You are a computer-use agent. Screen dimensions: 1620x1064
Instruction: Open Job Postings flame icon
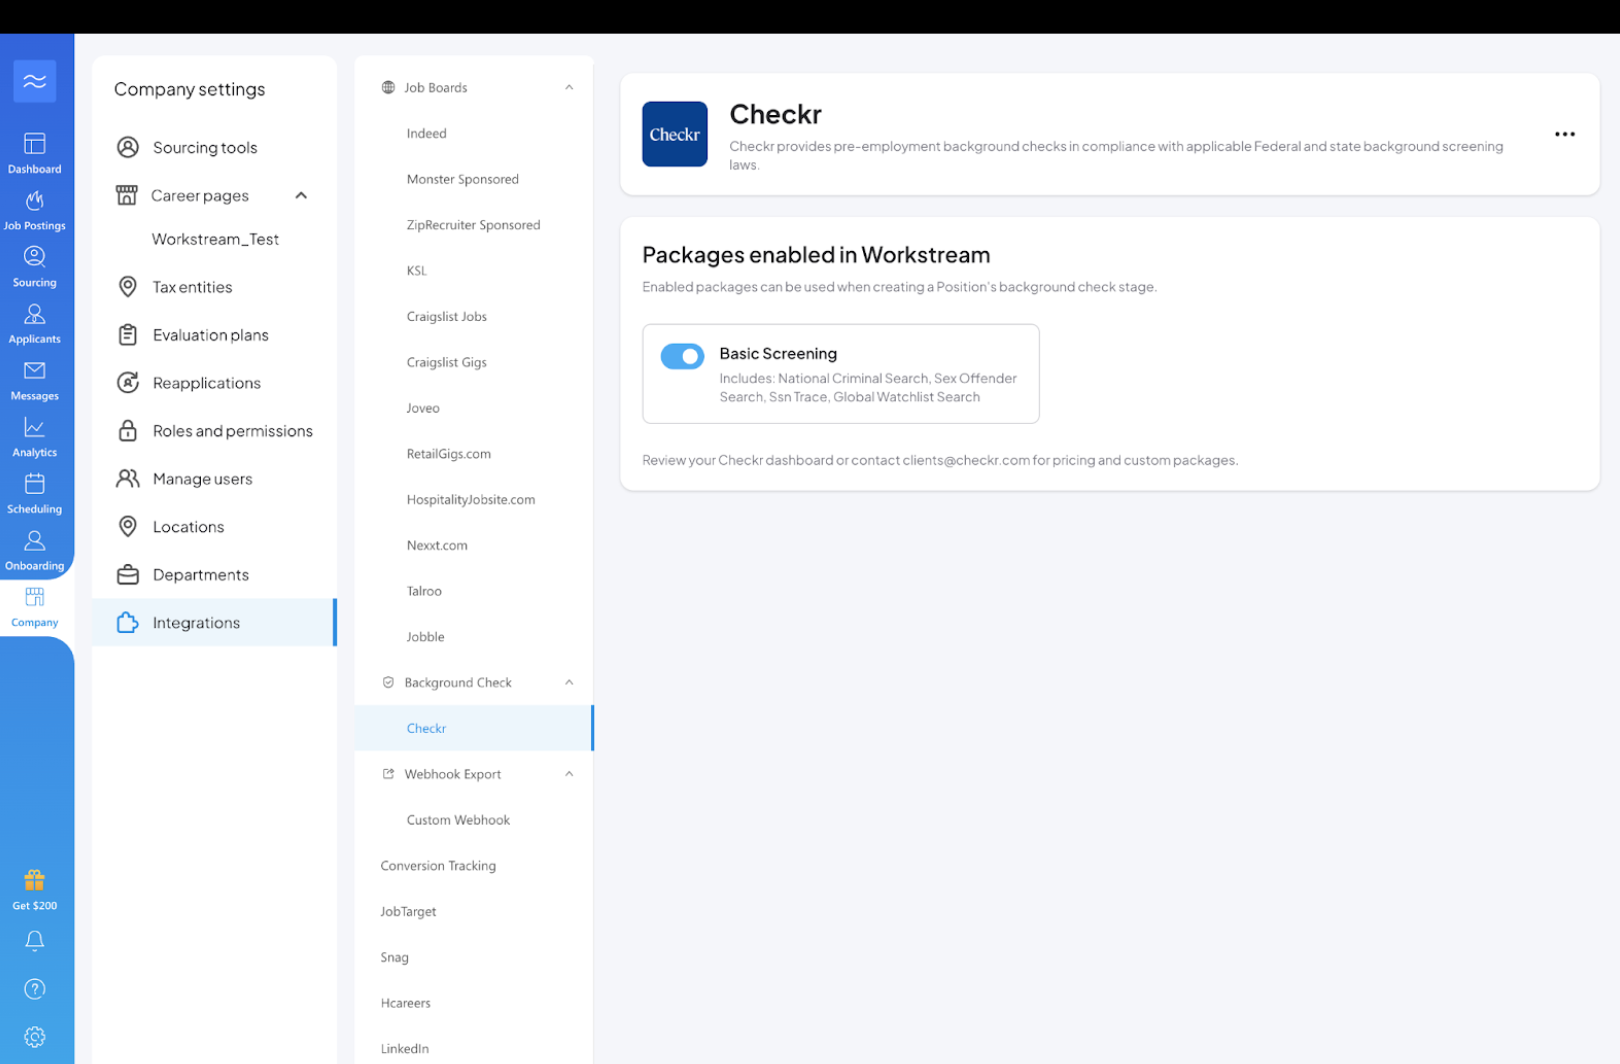tap(35, 201)
